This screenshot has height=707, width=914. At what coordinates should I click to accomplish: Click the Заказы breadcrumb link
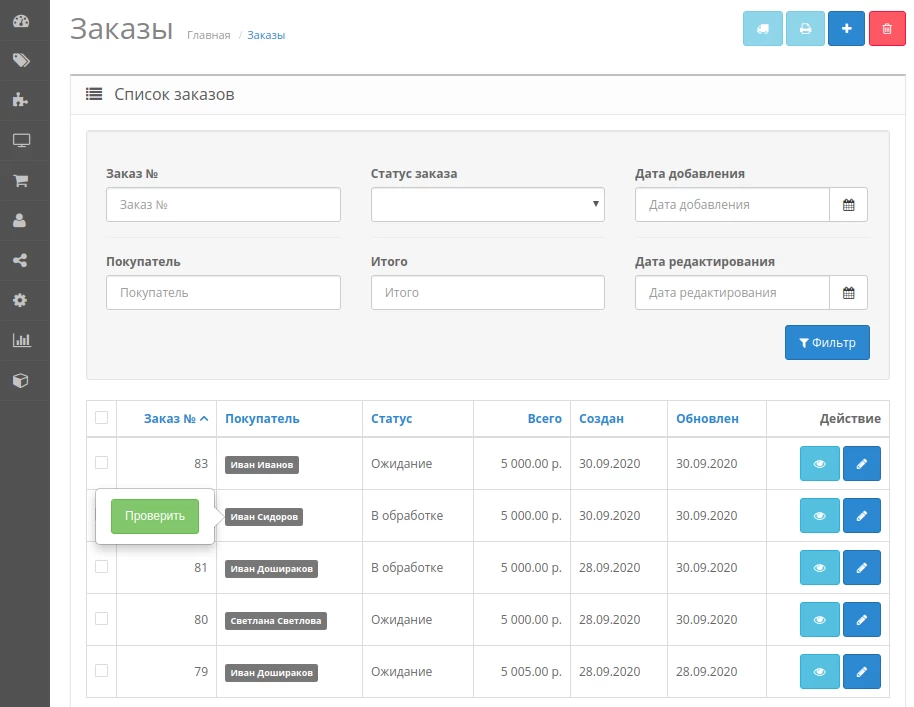(x=266, y=35)
